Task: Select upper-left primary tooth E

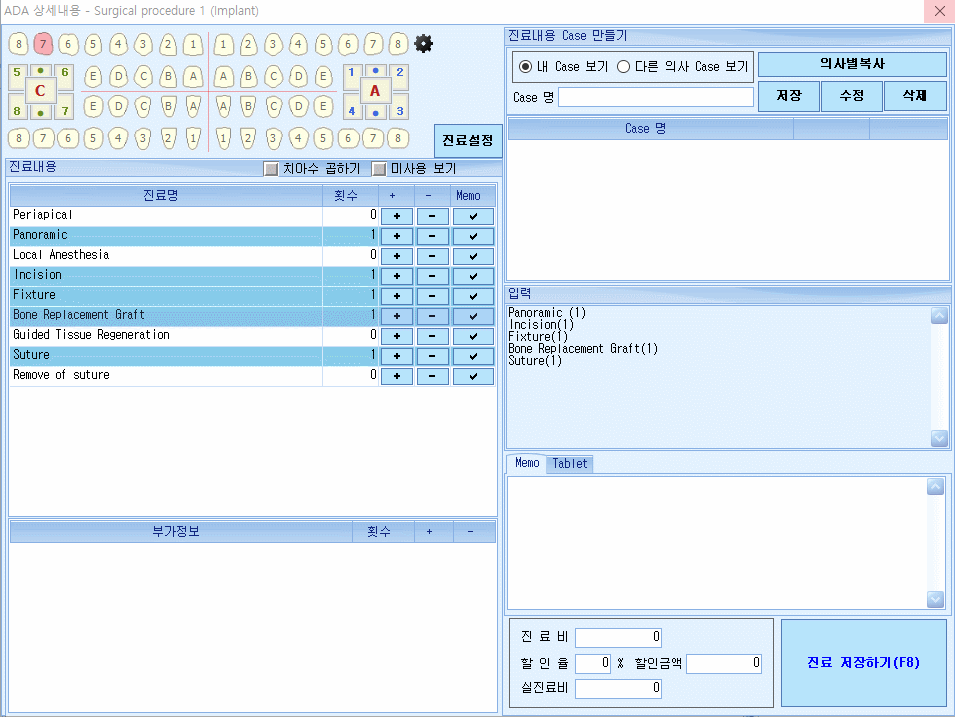Action: click(x=93, y=76)
